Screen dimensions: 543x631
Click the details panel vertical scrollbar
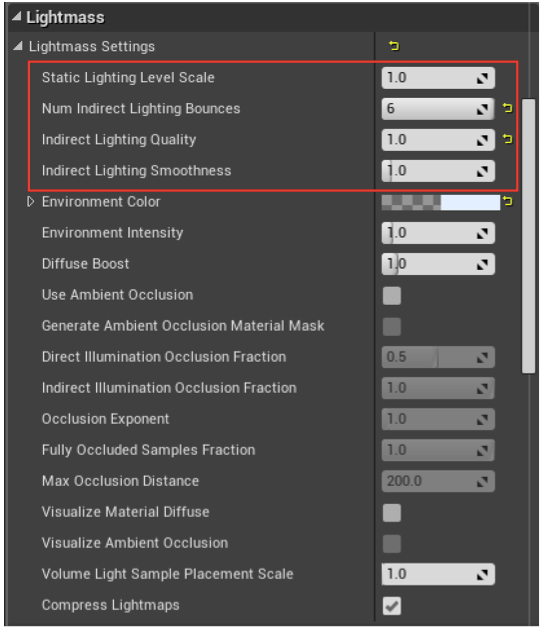pos(528,236)
